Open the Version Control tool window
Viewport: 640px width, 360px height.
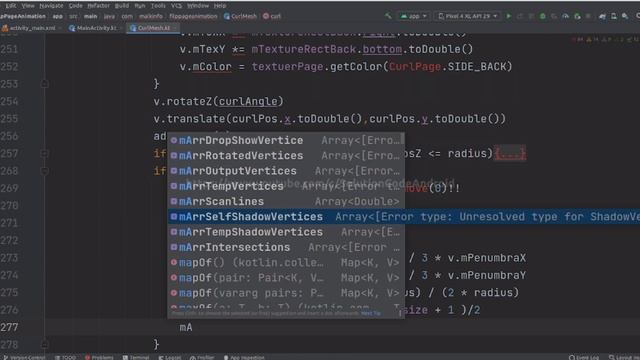pos(24,358)
